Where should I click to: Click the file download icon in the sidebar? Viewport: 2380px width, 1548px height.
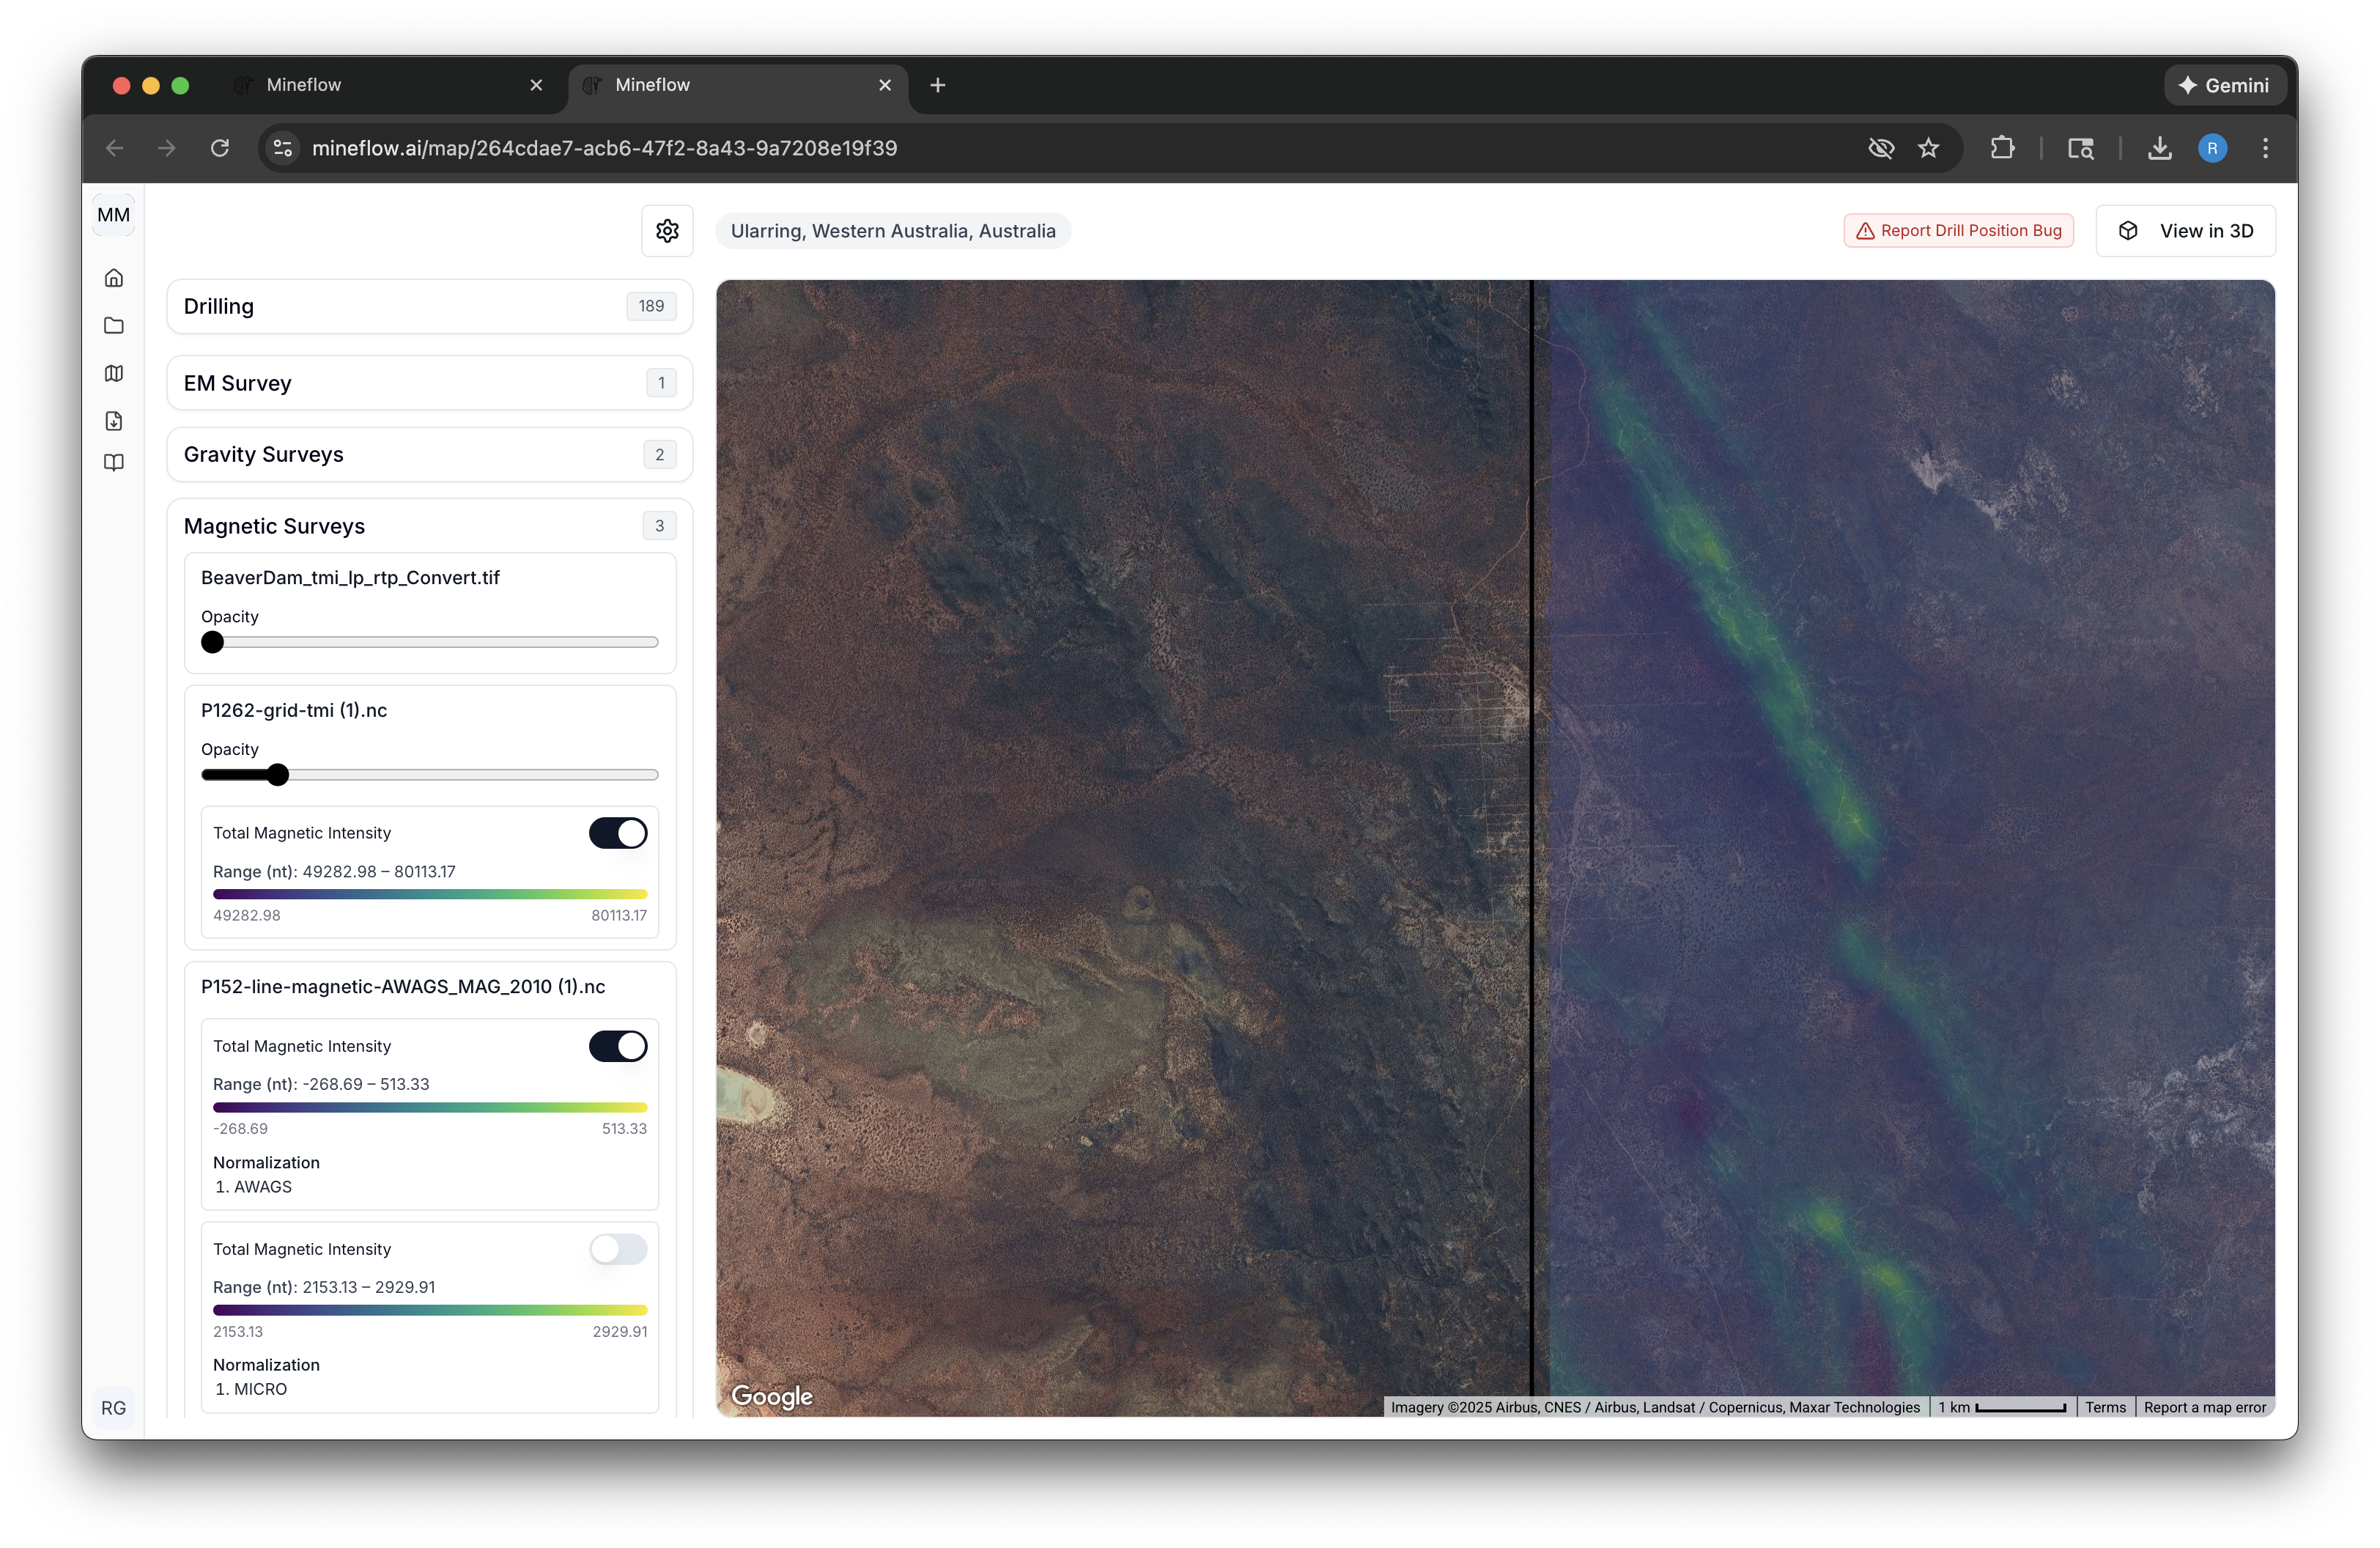click(114, 421)
